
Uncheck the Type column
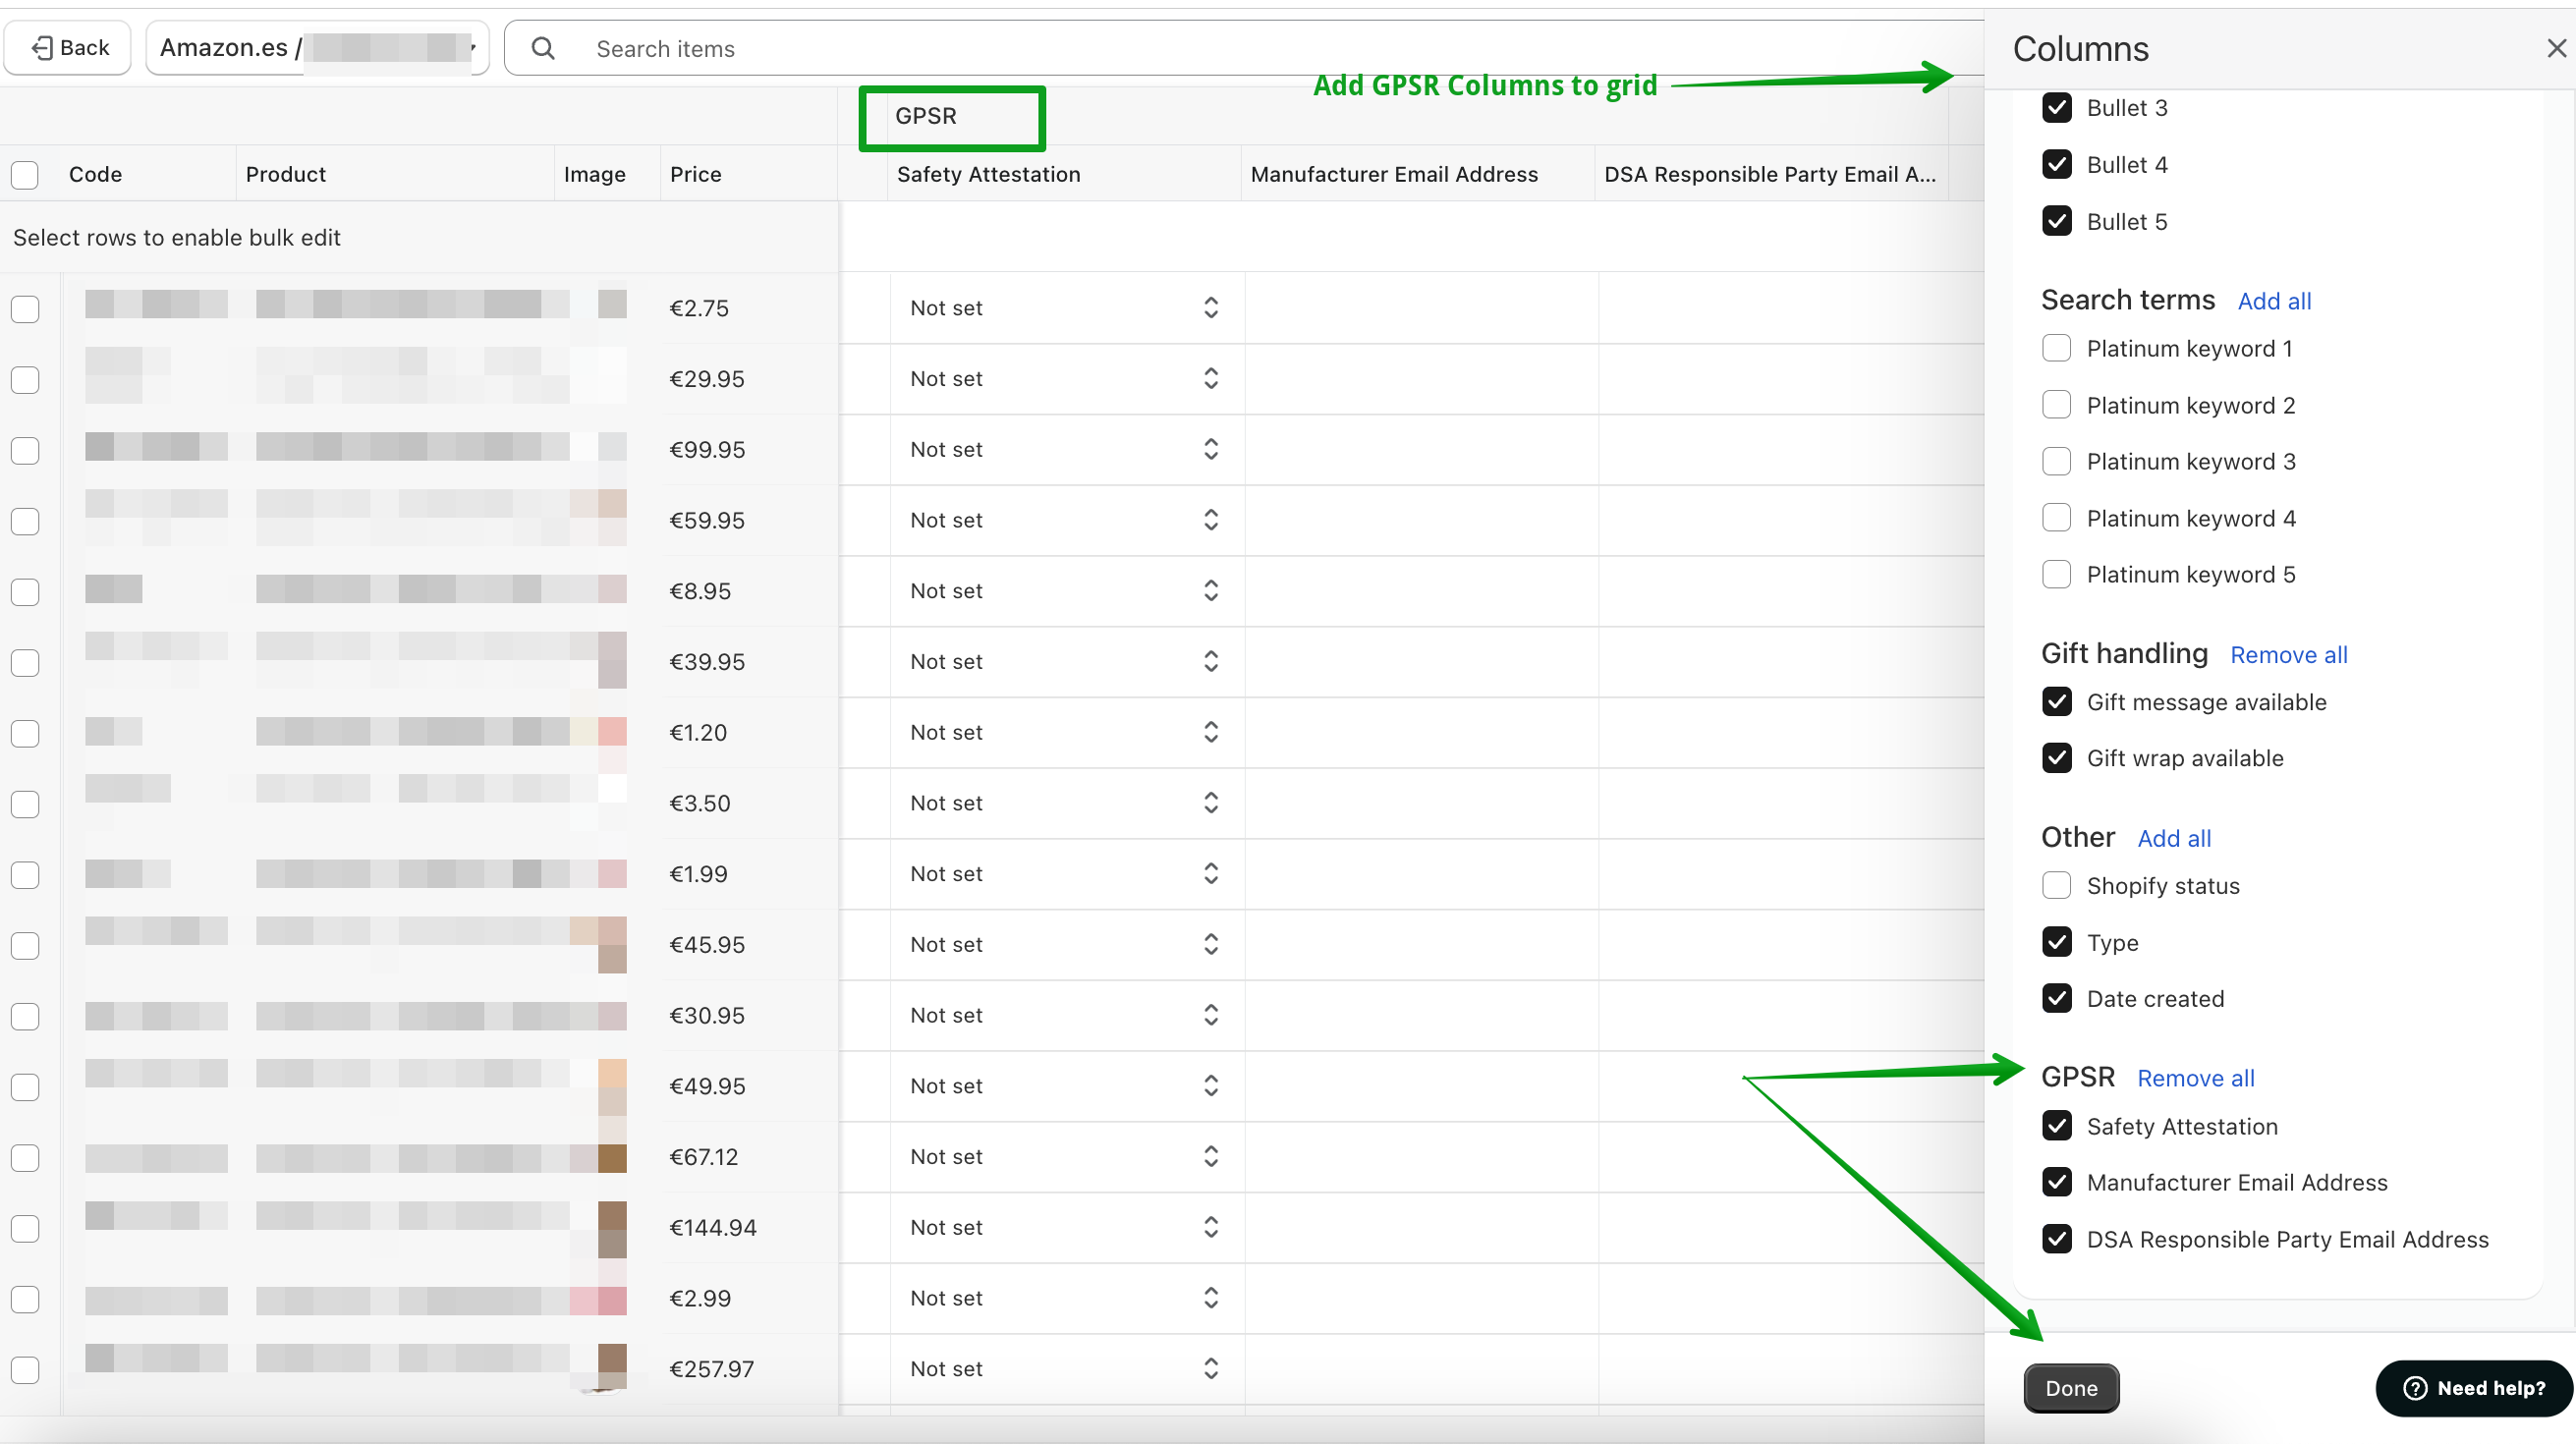pos(2057,943)
